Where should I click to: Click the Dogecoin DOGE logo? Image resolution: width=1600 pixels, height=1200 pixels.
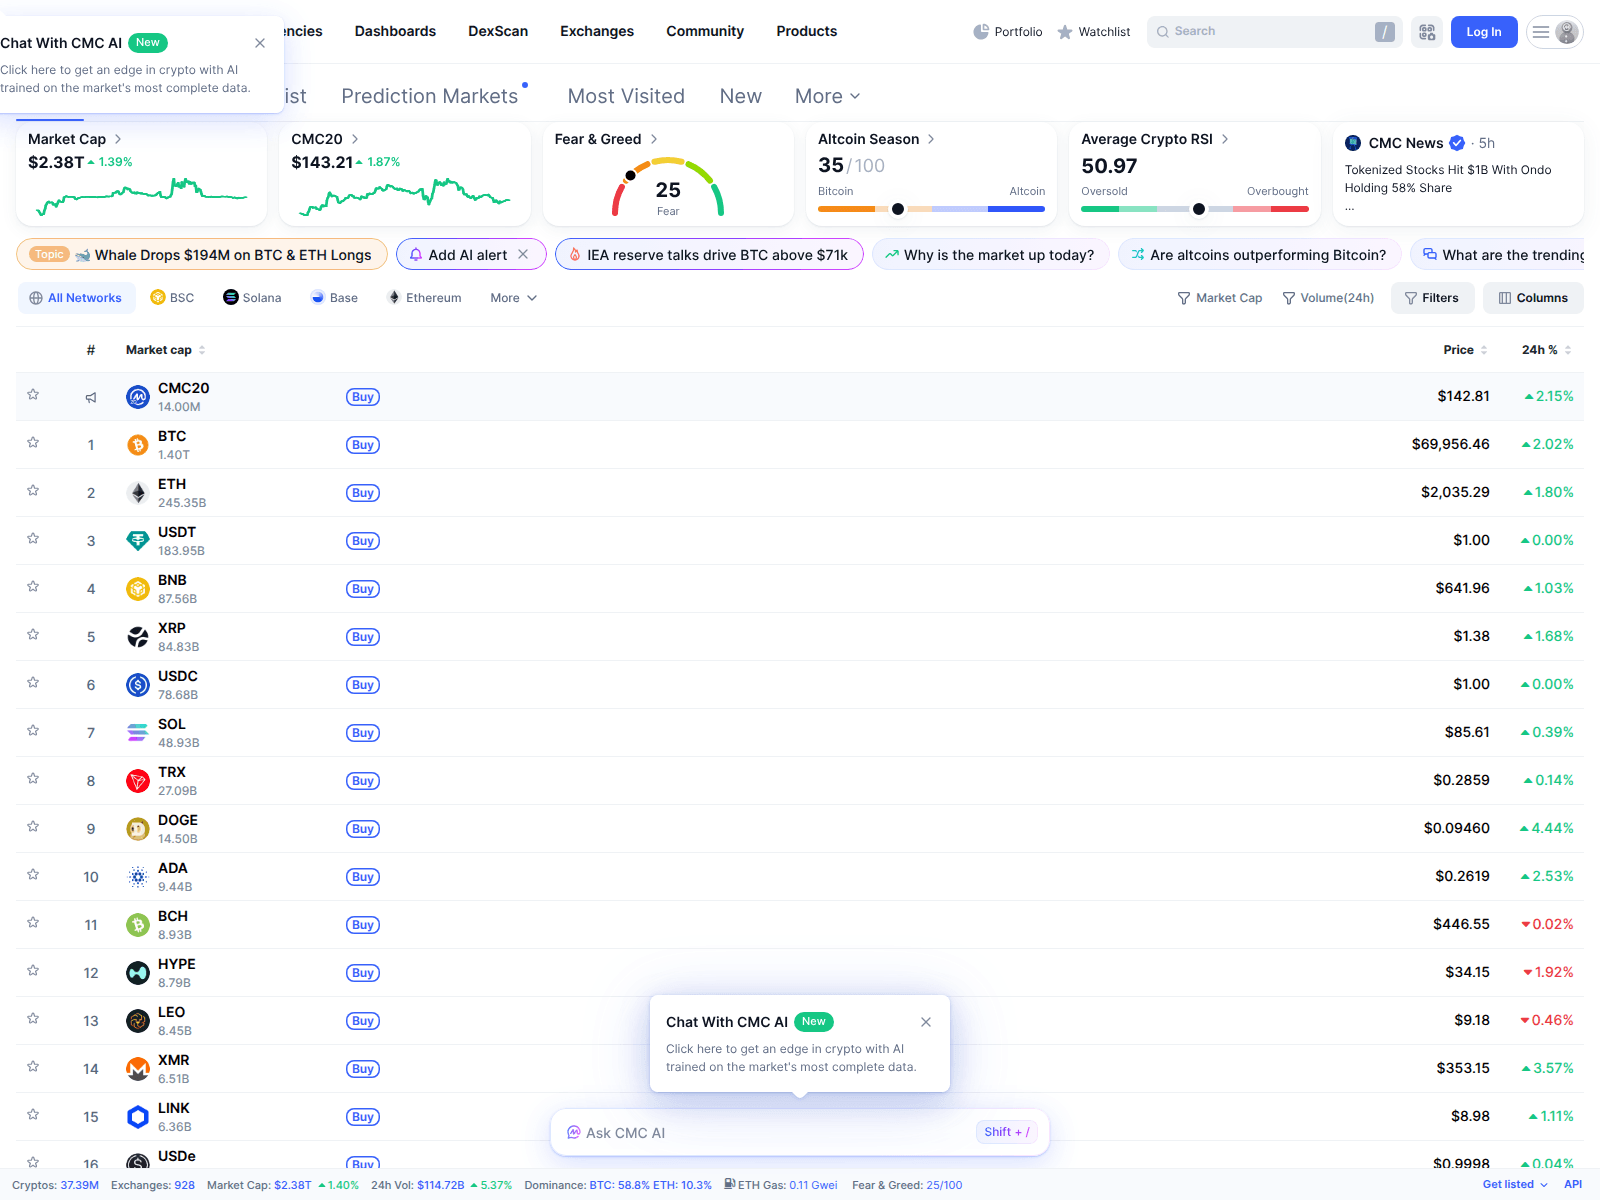pos(138,829)
